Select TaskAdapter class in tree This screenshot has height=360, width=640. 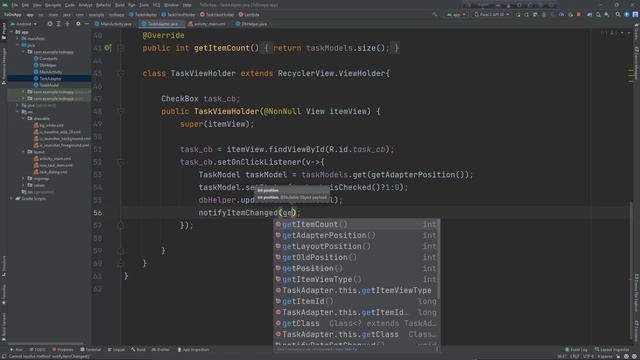point(47,78)
